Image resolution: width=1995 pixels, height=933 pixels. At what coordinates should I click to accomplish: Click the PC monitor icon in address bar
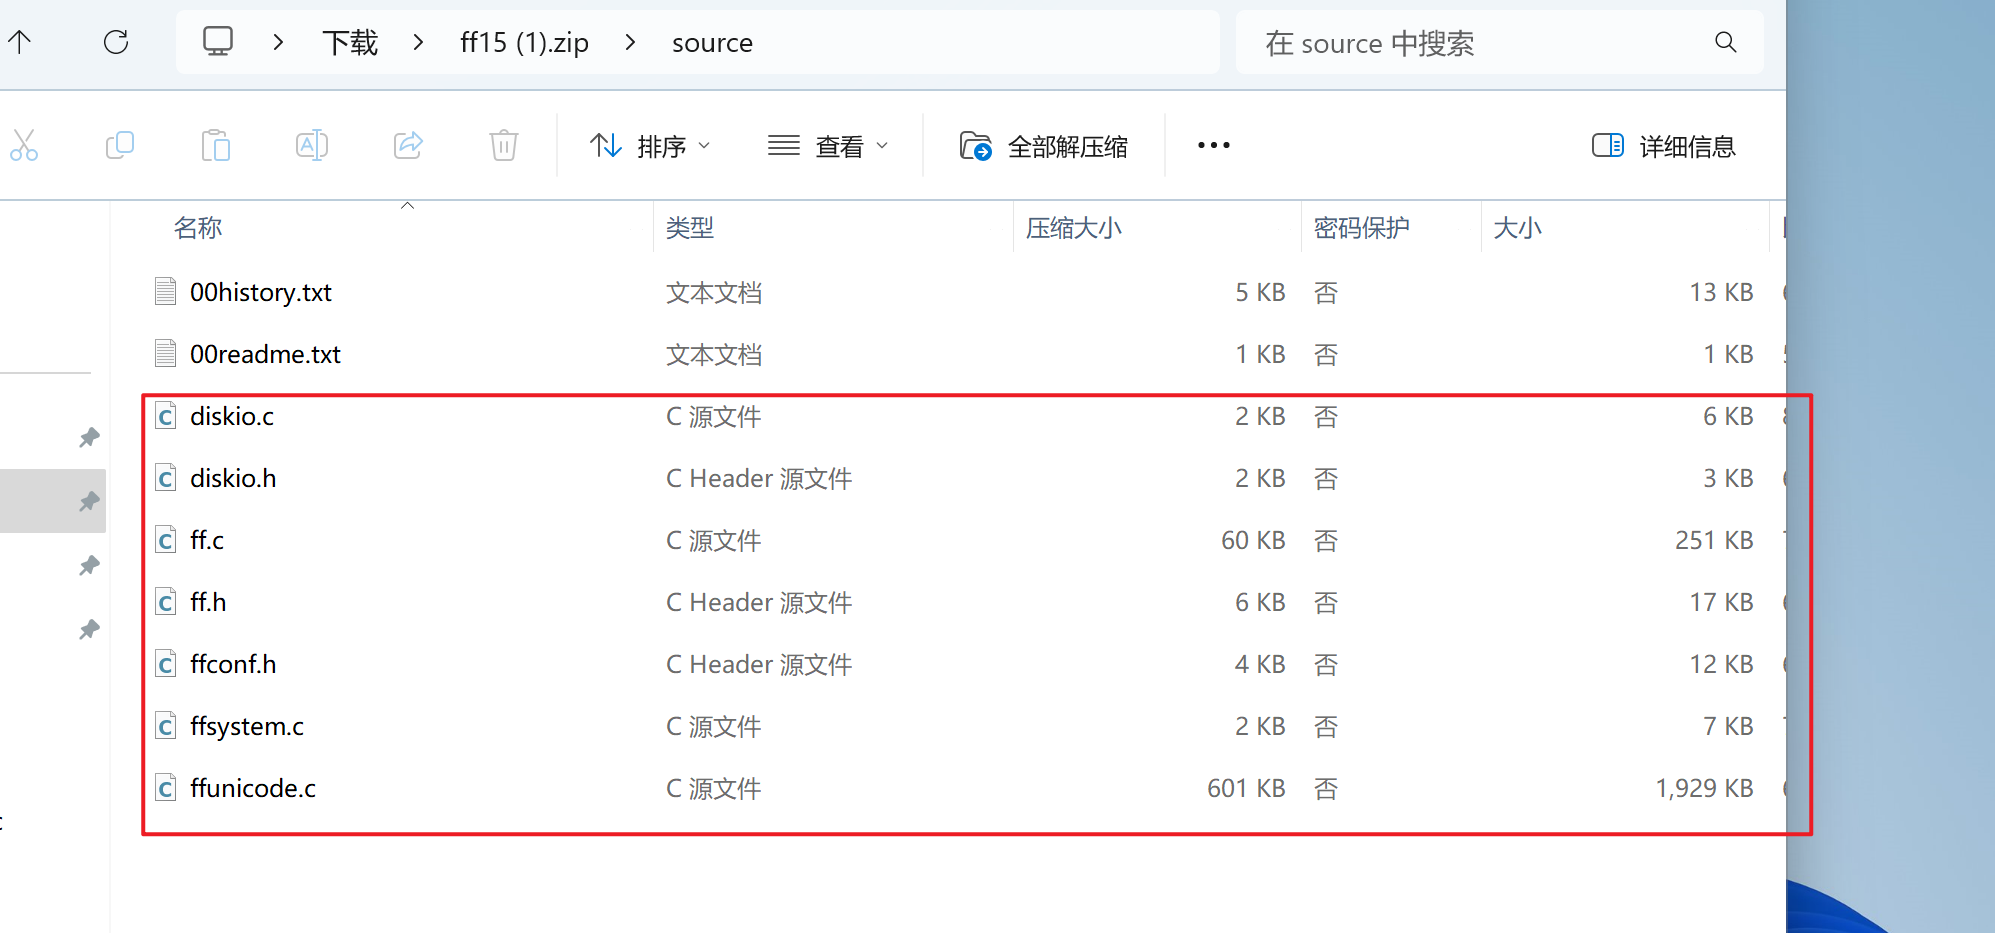[x=218, y=41]
